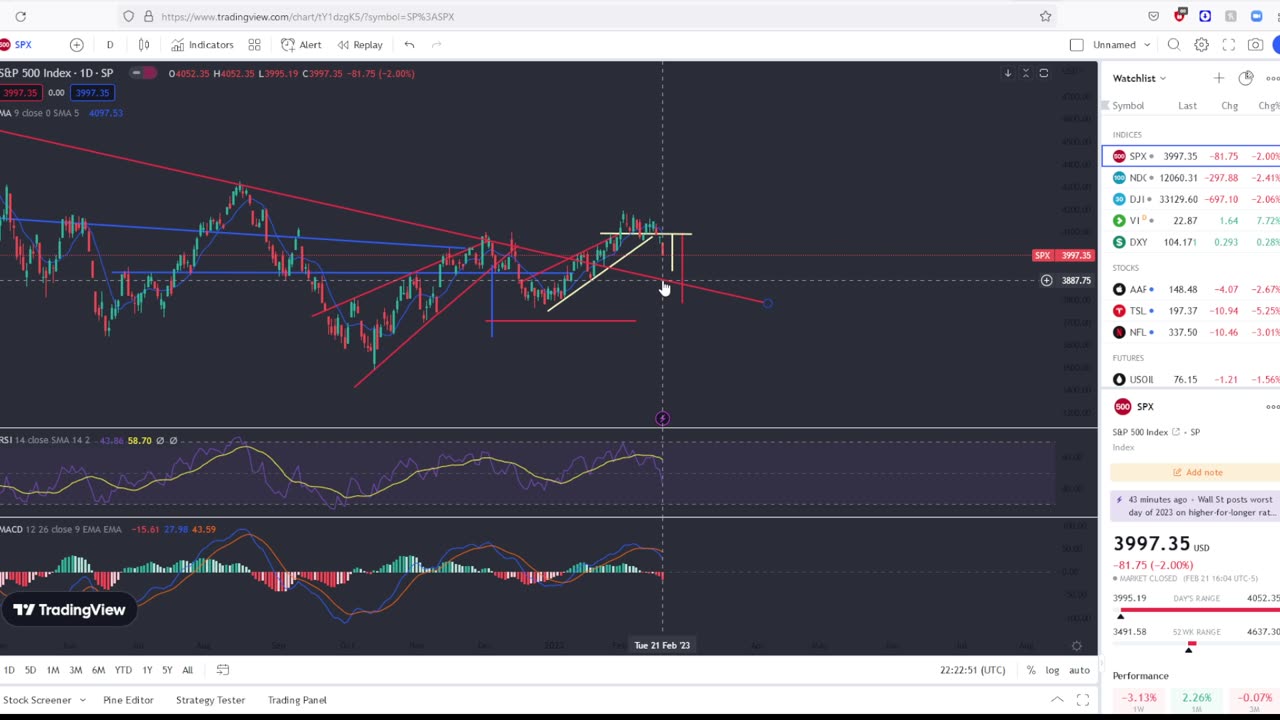Click the 22:22:51 (UTC) timezone selector
Screen dimensions: 1280x720
click(972, 670)
